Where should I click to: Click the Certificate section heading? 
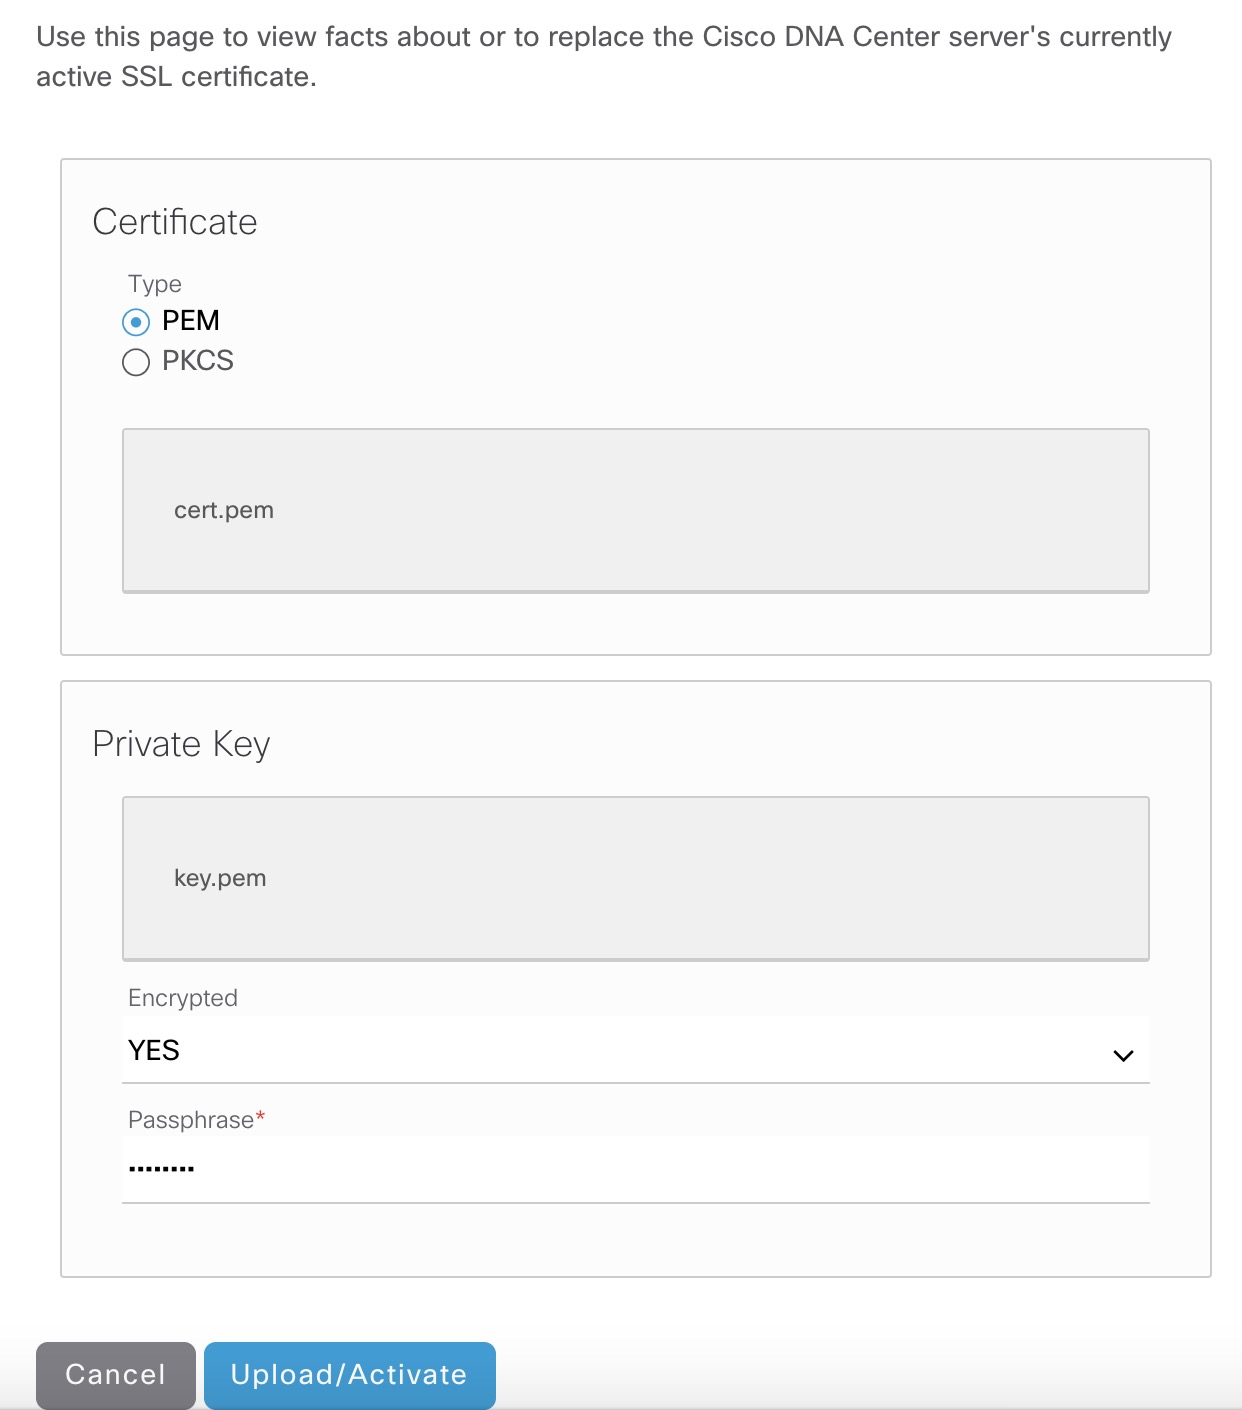pos(175,222)
